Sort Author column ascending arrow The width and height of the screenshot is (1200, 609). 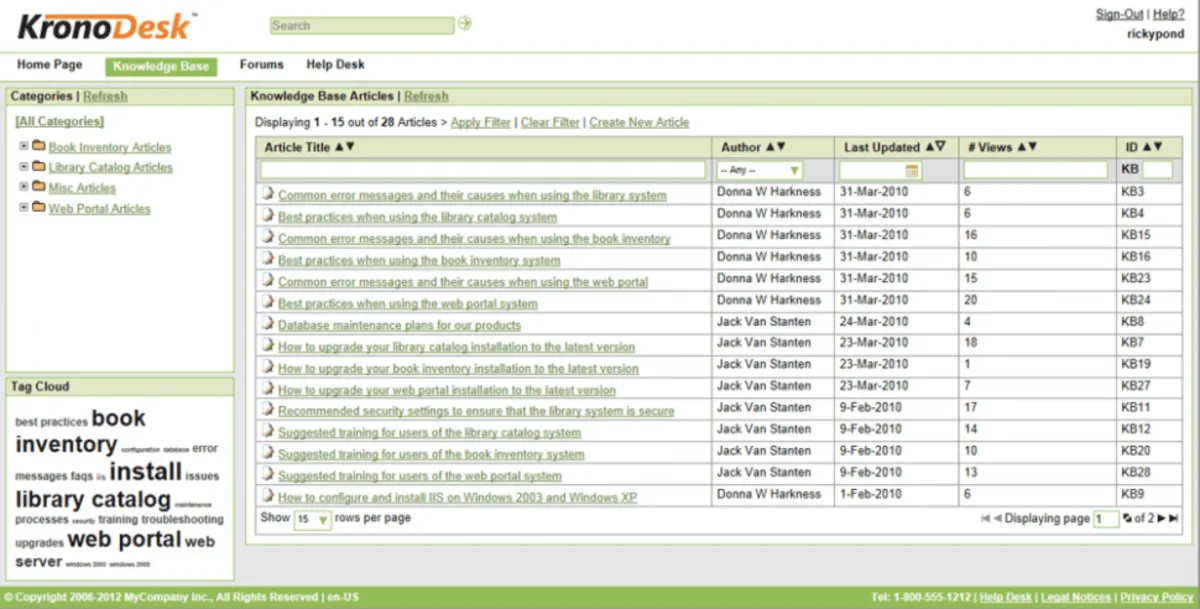(x=770, y=147)
